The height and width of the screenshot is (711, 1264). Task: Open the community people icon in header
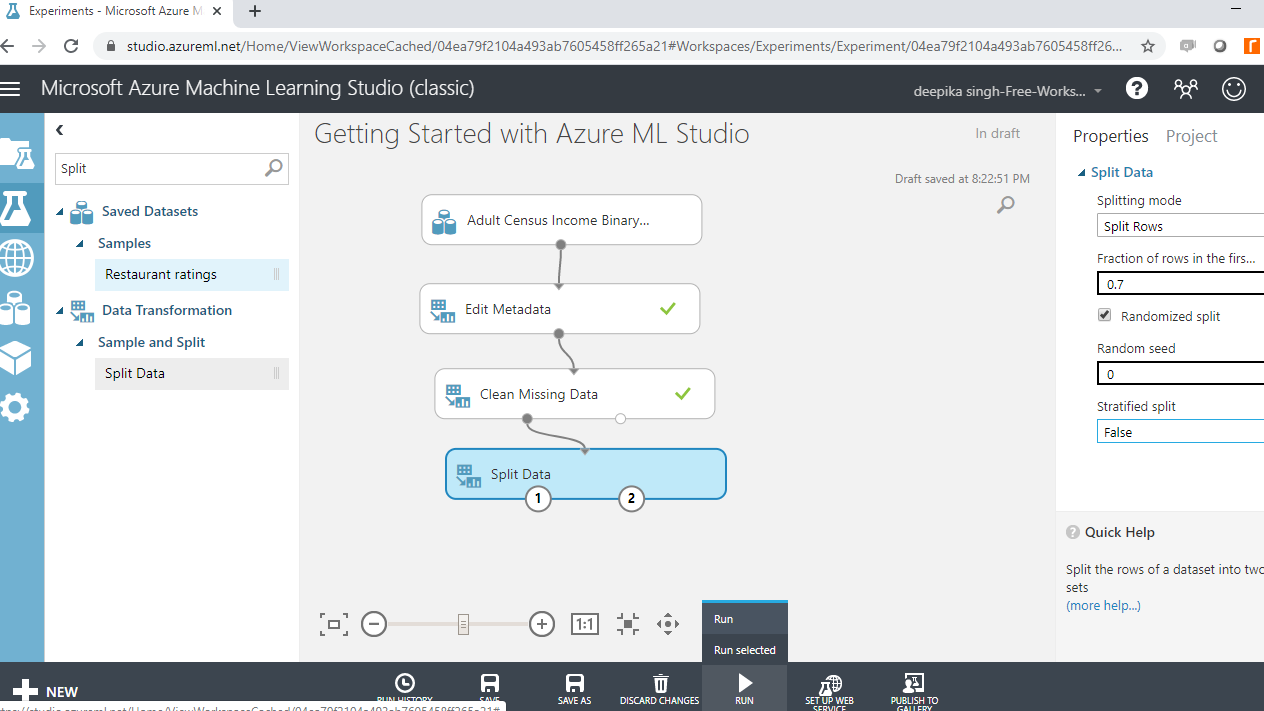(x=1186, y=88)
